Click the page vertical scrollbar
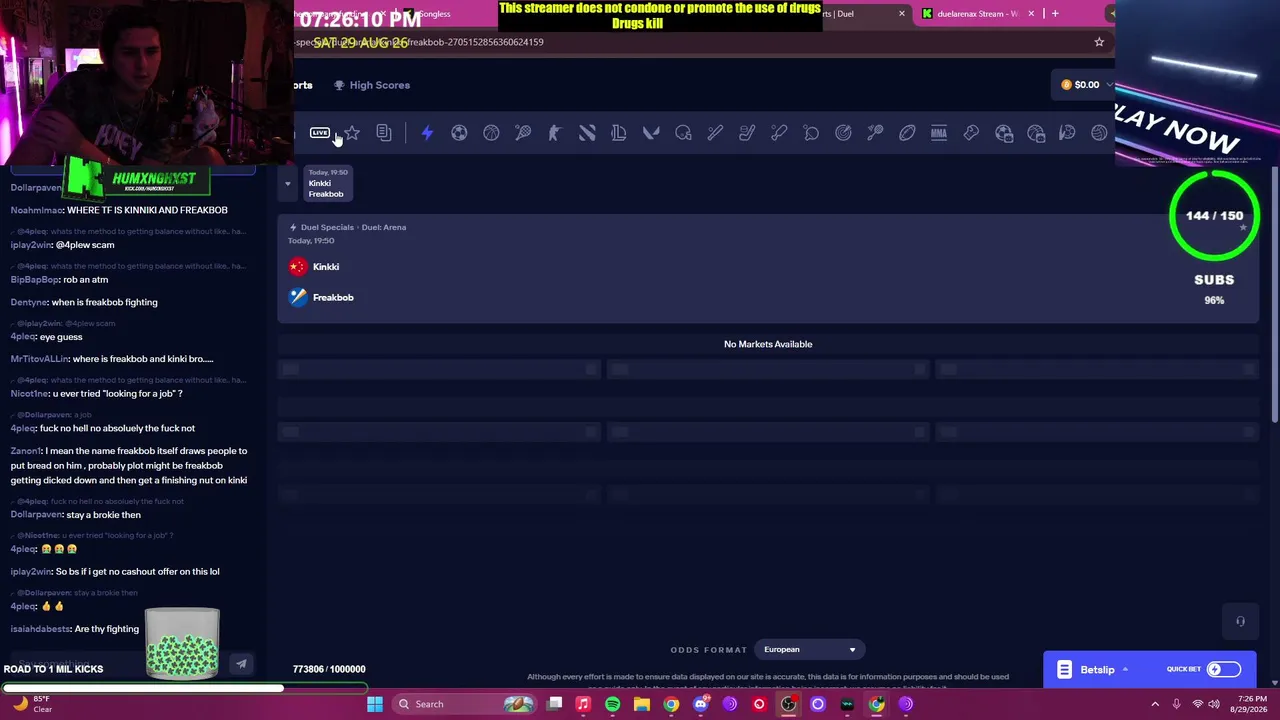This screenshot has width=1280, height=720. click(x=1273, y=295)
